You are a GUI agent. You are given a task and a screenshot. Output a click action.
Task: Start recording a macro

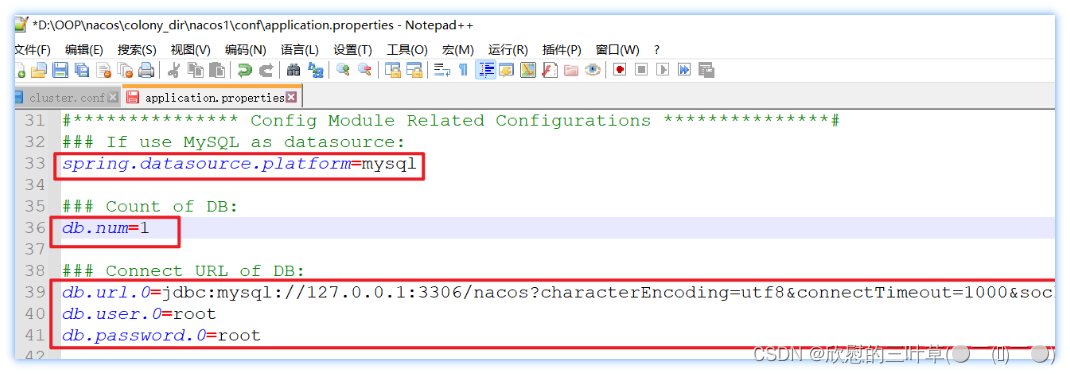tap(620, 70)
